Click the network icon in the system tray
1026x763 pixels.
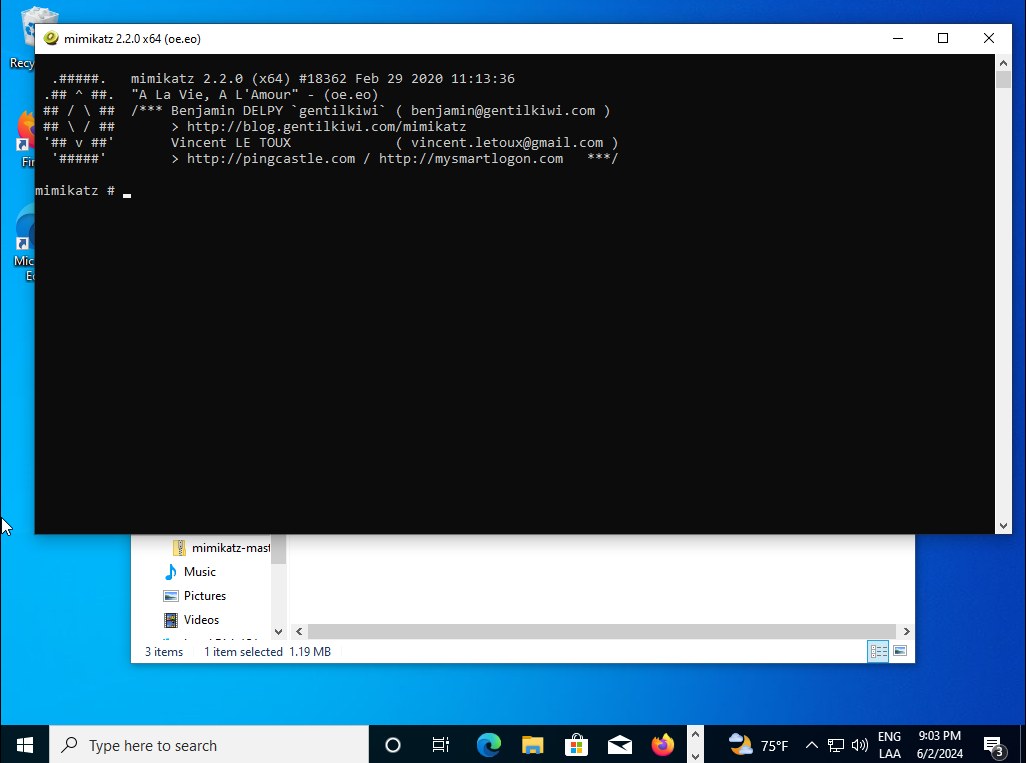(x=836, y=744)
